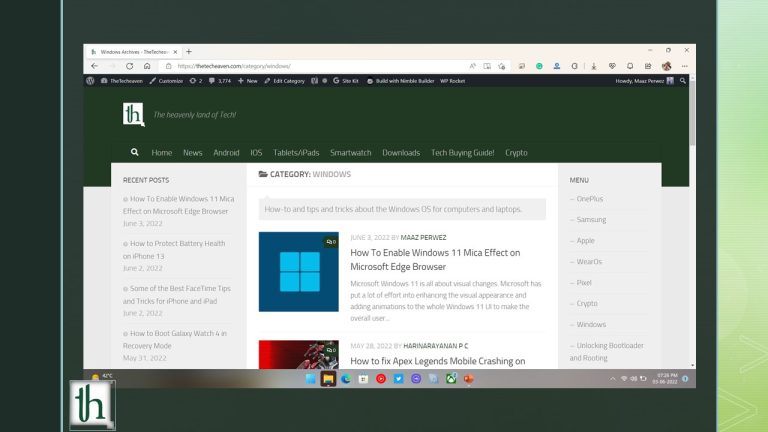Open Samsung in sidebar menu

[x=591, y=219]
